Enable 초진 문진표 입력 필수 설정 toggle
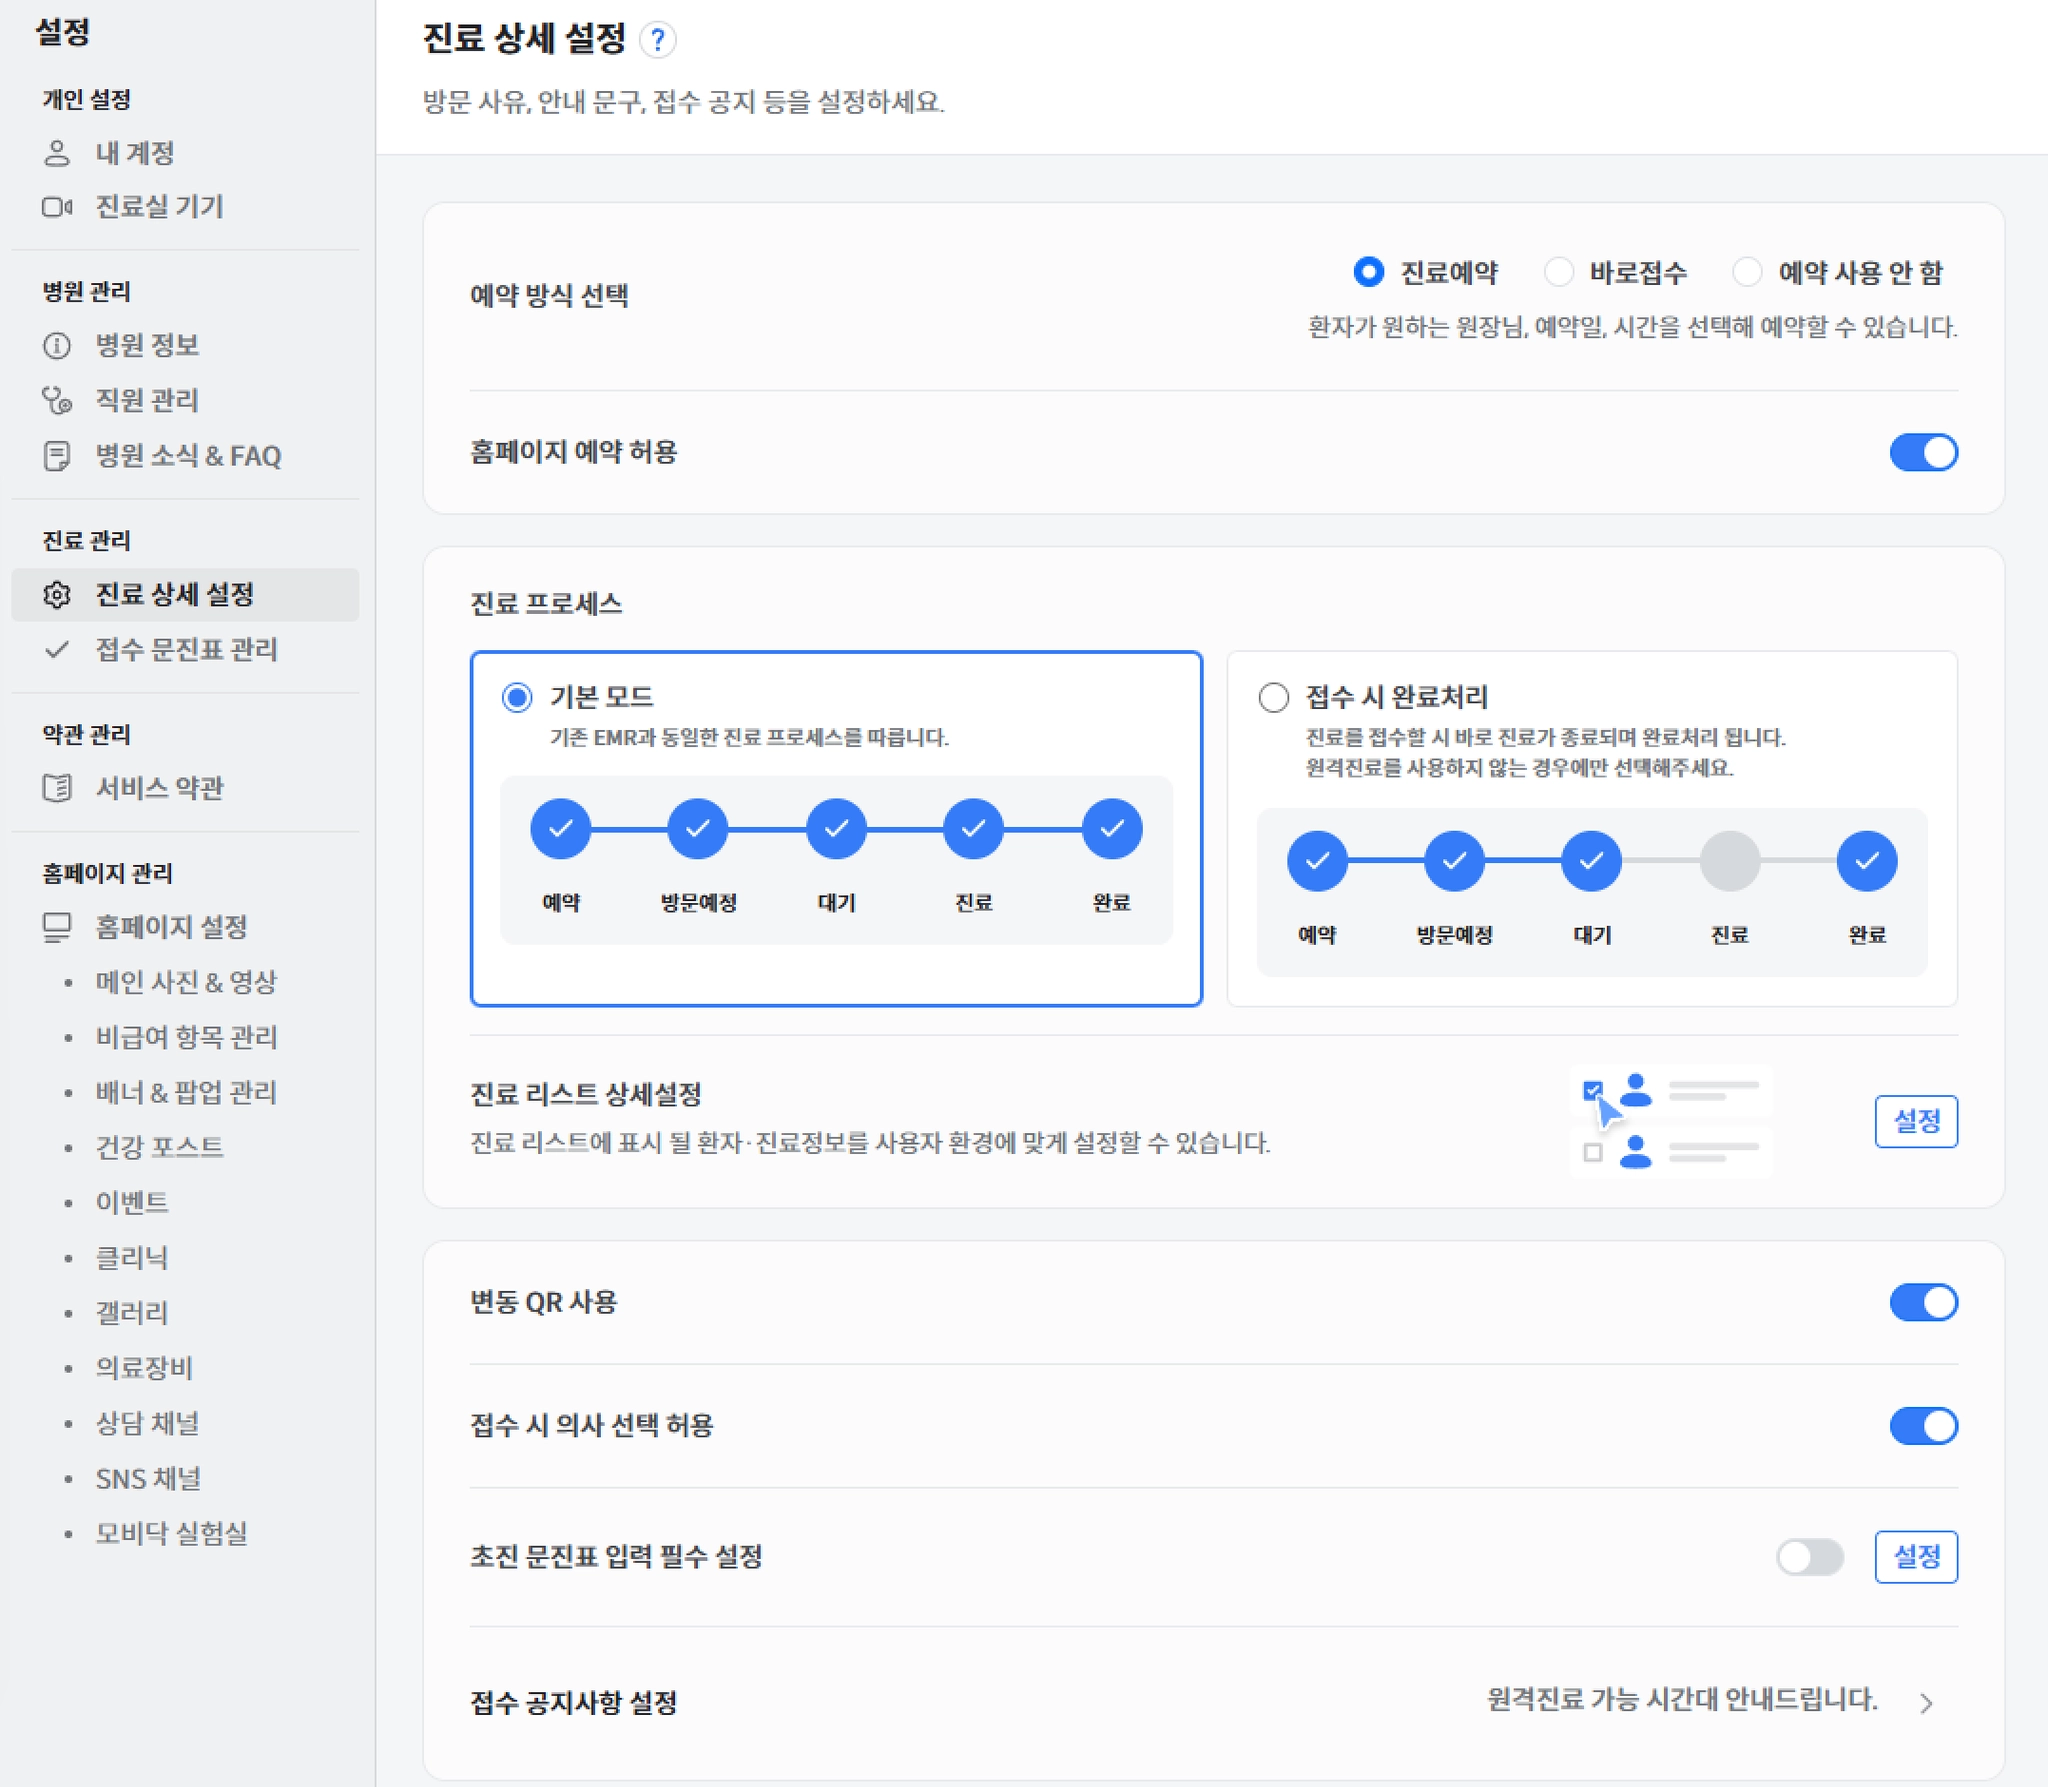 click(x=1809, y=1556)
